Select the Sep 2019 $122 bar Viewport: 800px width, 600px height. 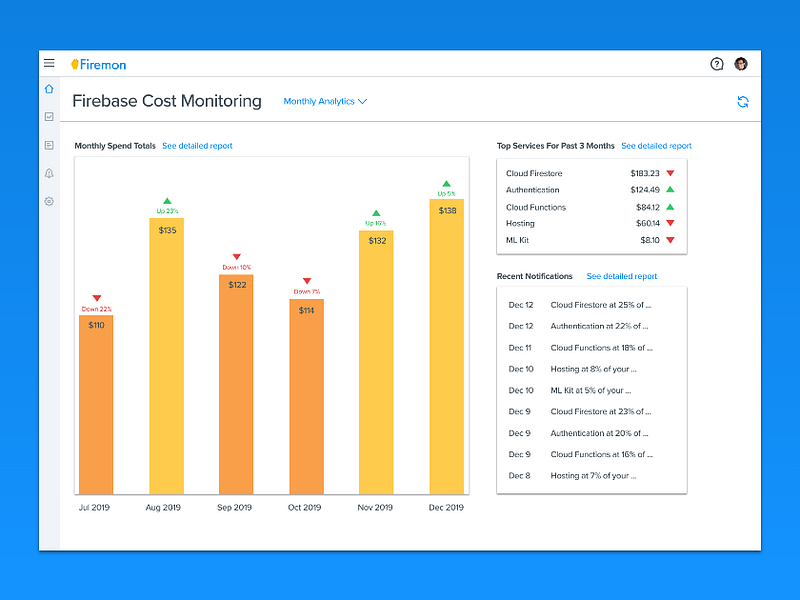coord(236,384)
